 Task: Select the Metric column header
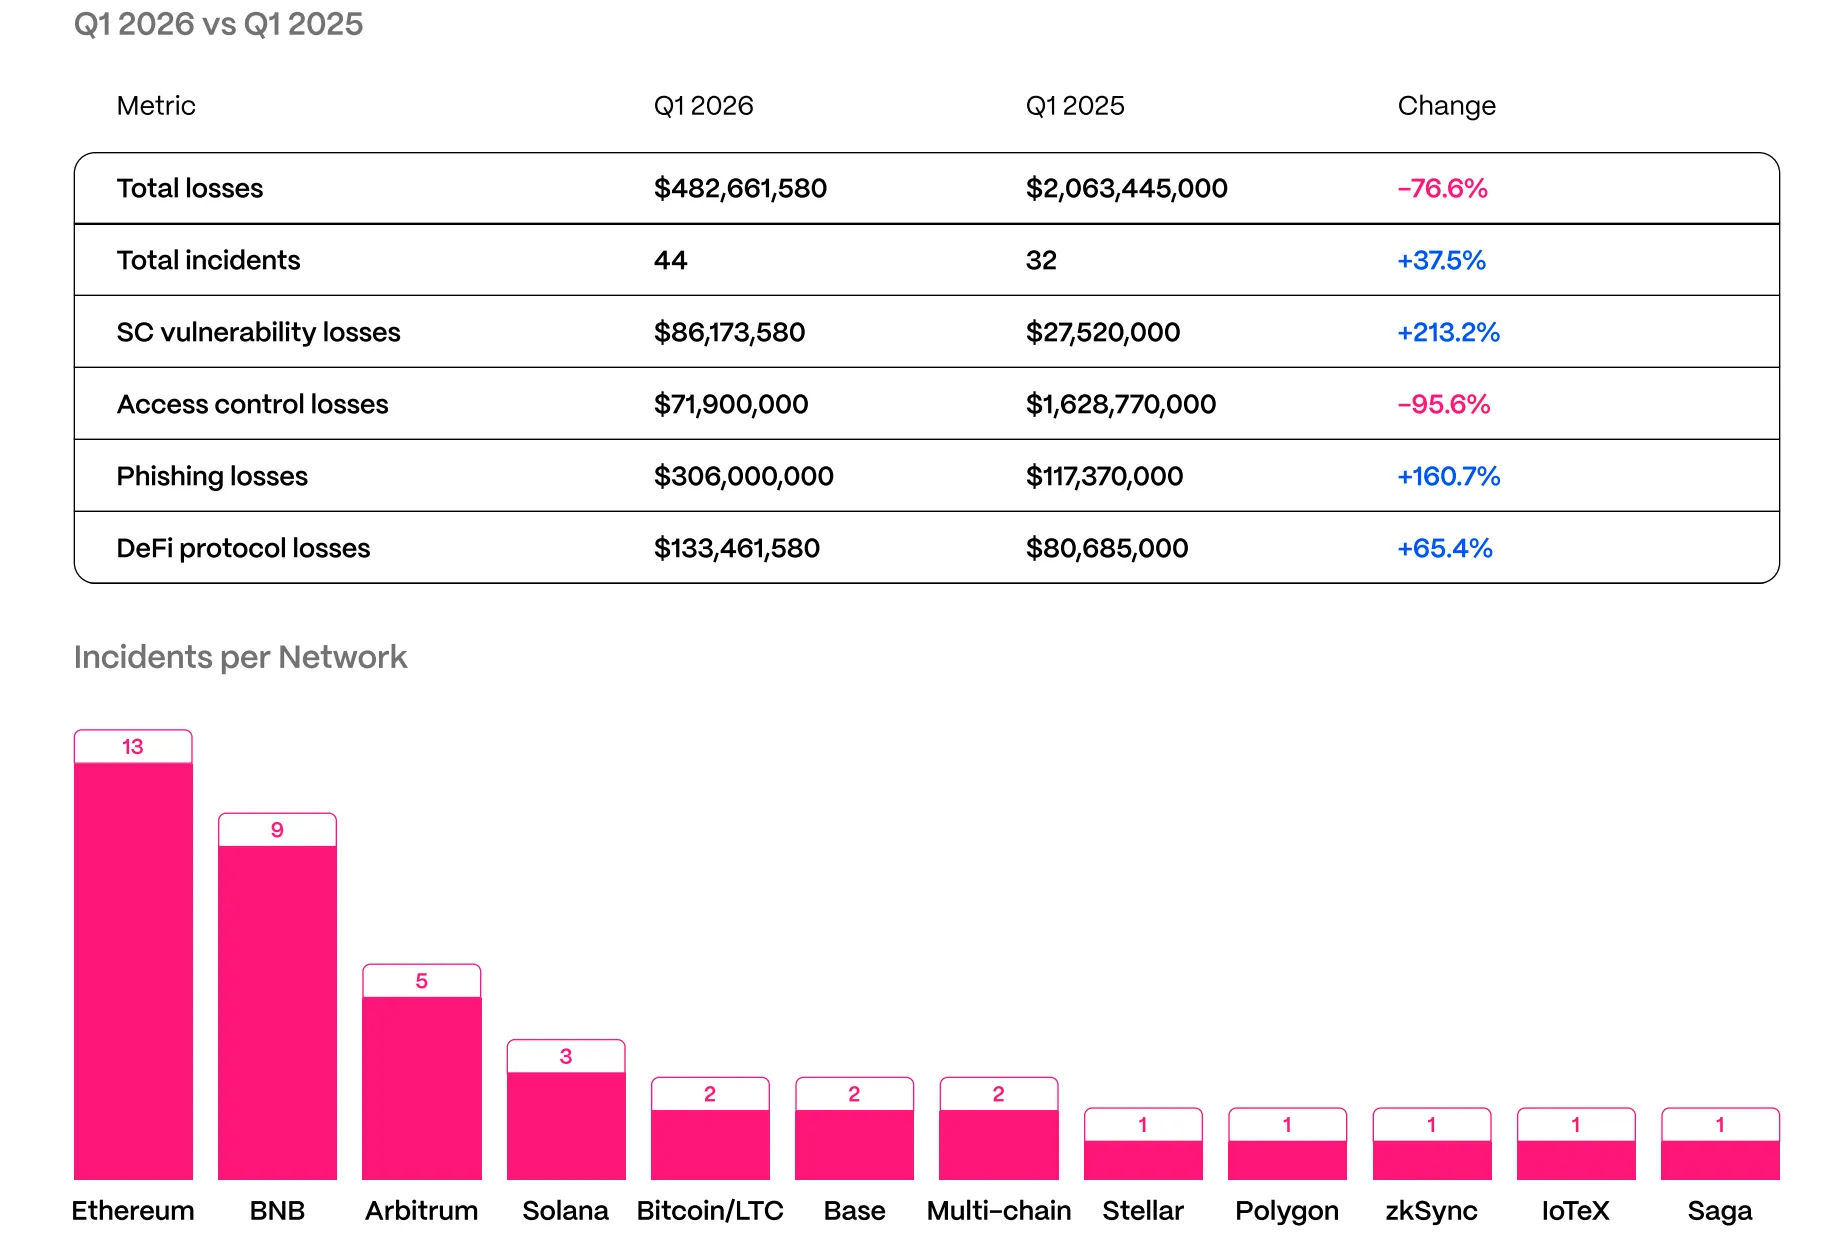[x=156, y=105]
